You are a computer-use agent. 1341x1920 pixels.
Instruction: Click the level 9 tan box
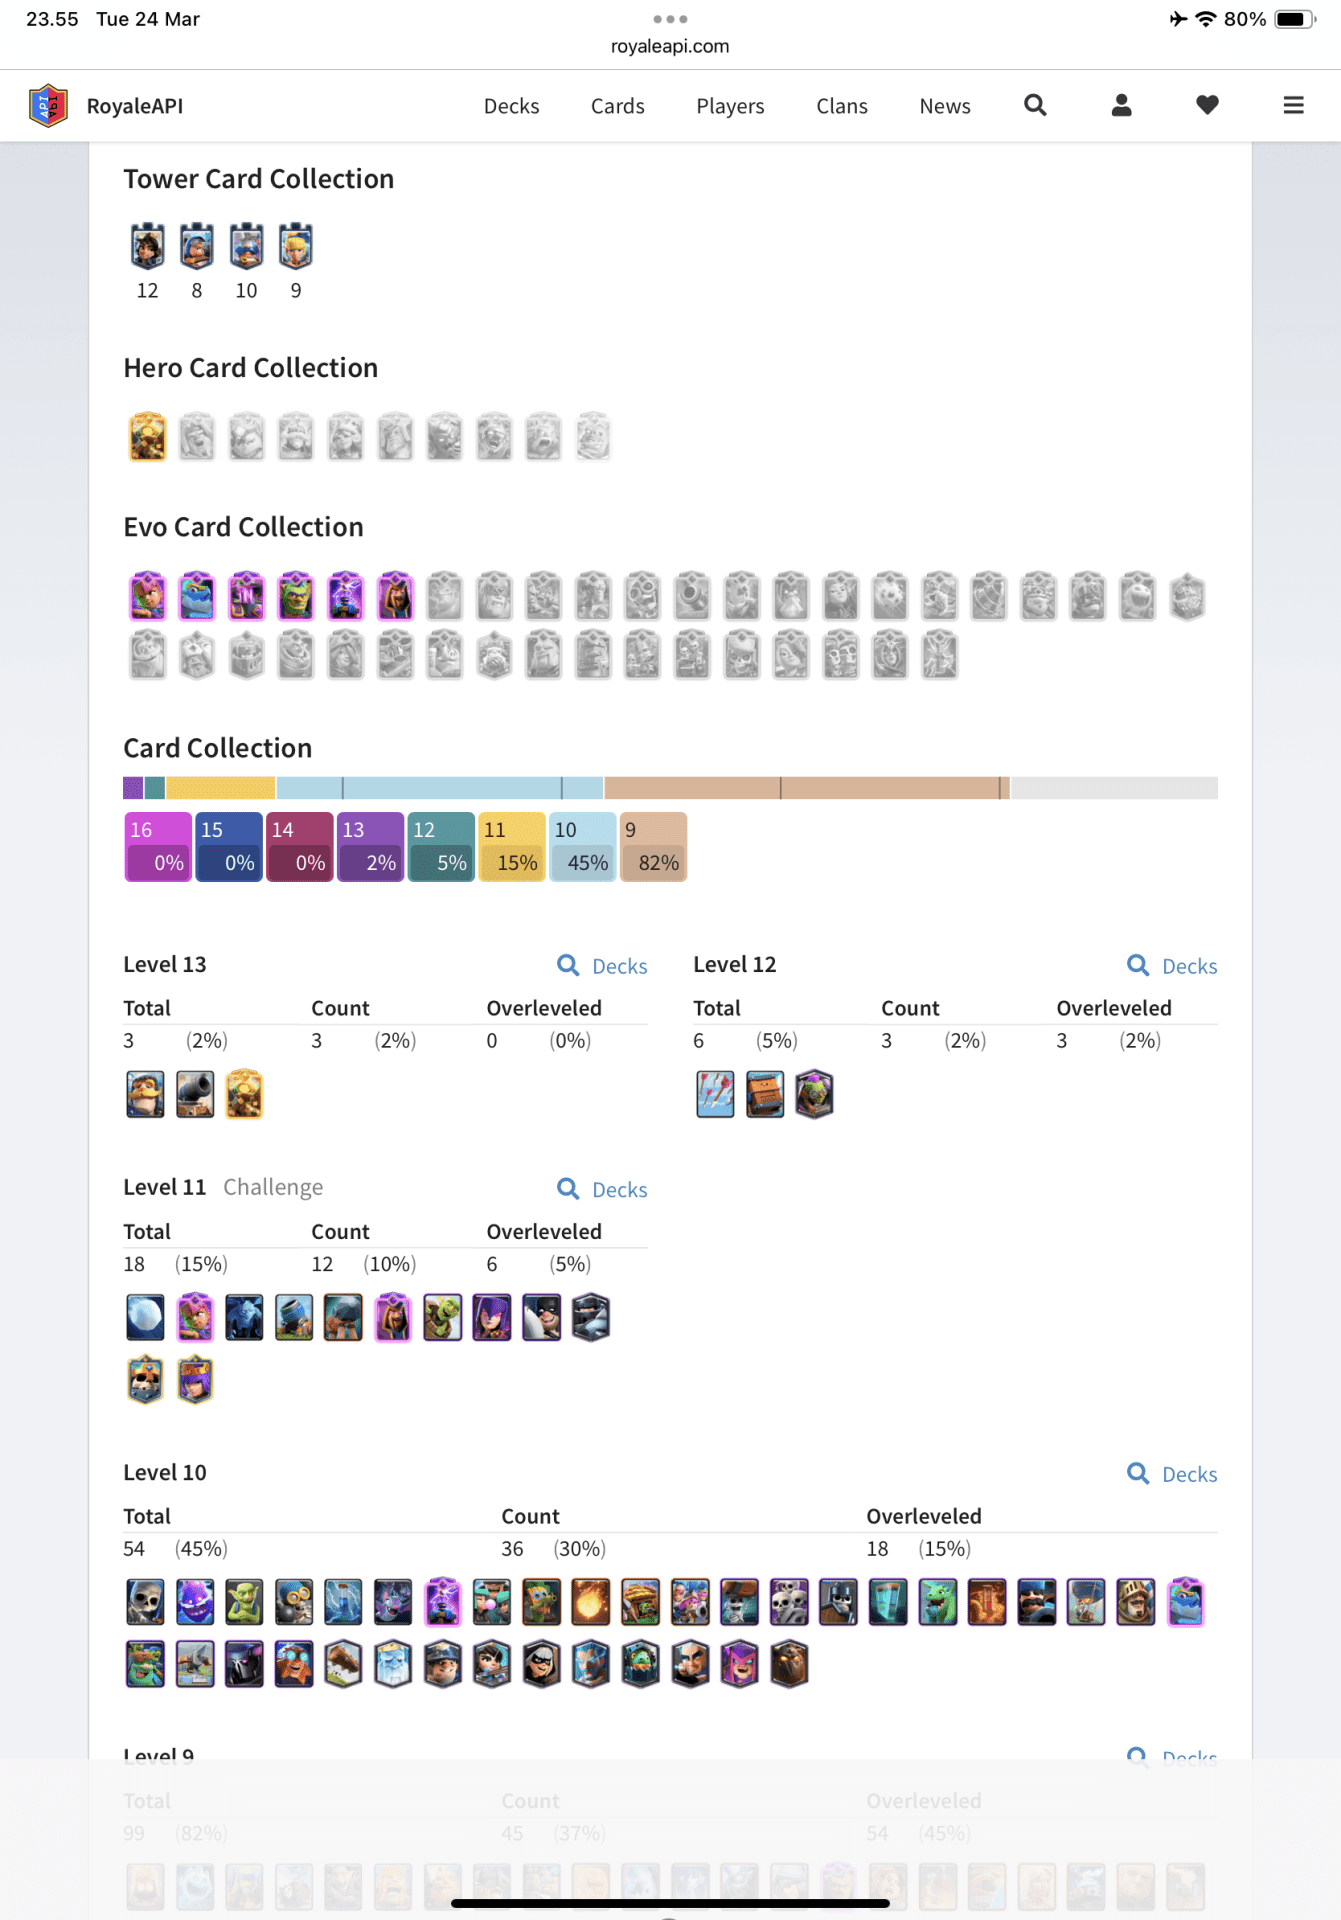pos(653,846)
